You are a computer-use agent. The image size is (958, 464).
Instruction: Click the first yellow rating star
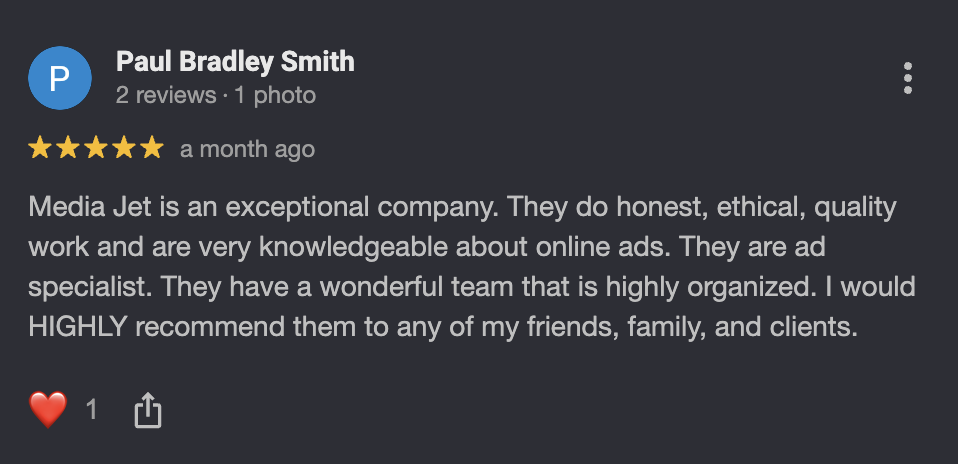coord(40,149)
